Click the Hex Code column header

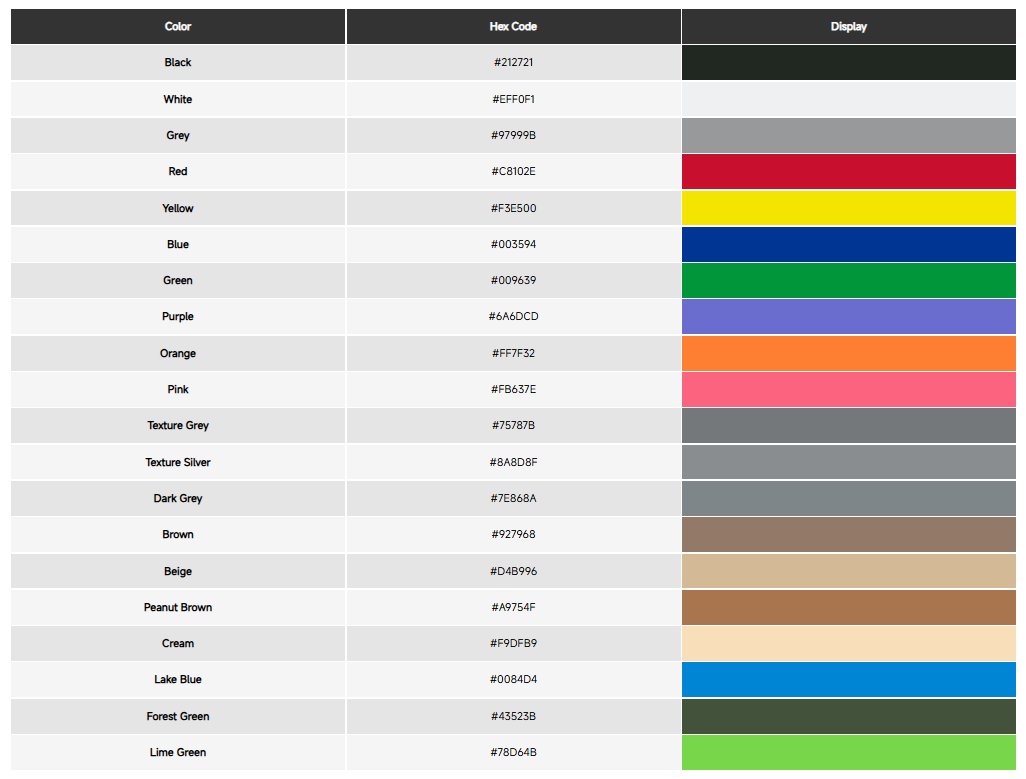point(513,27)
